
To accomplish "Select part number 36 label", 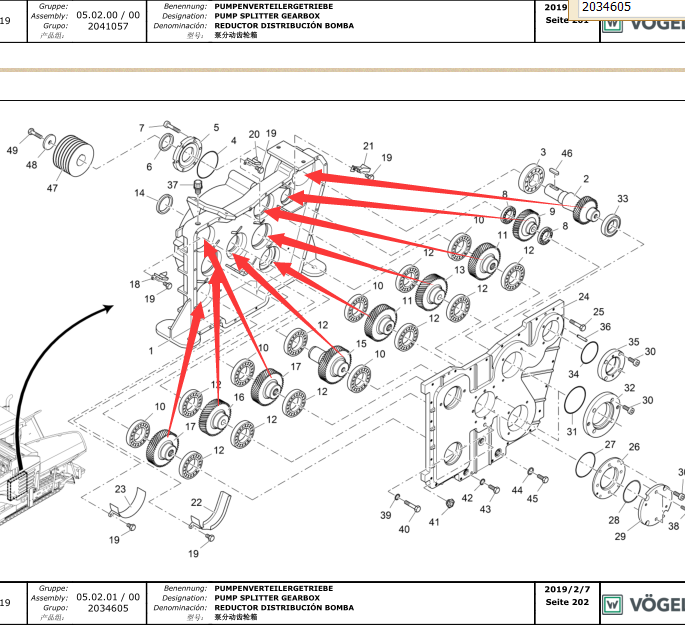I will (x=605, y=327).
